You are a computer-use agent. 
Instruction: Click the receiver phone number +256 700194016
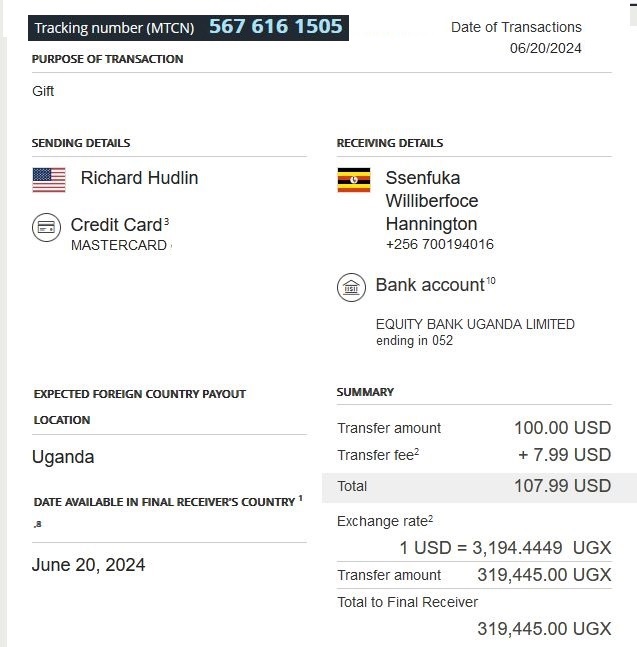(439, 244)
